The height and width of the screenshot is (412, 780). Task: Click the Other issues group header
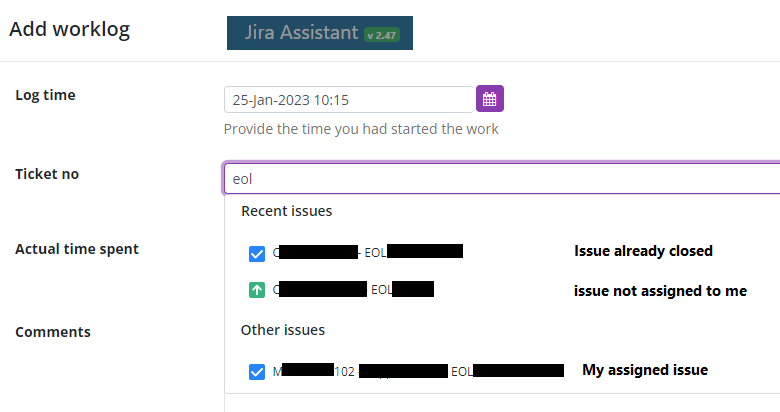click(283, 330)
